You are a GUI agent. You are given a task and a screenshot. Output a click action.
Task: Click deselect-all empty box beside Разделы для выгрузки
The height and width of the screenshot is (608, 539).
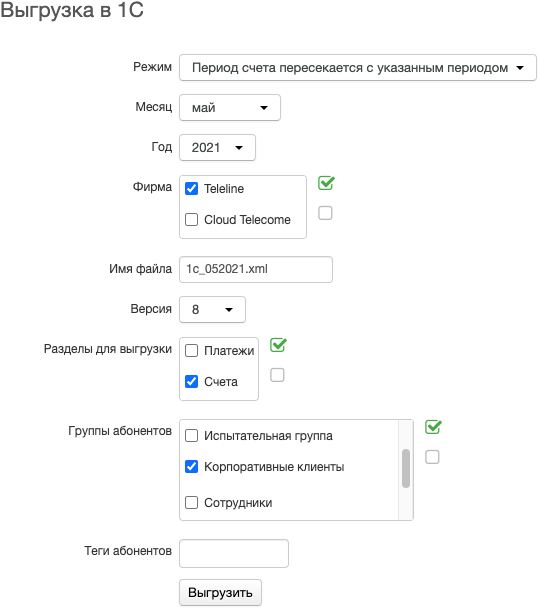coord(277,375)
